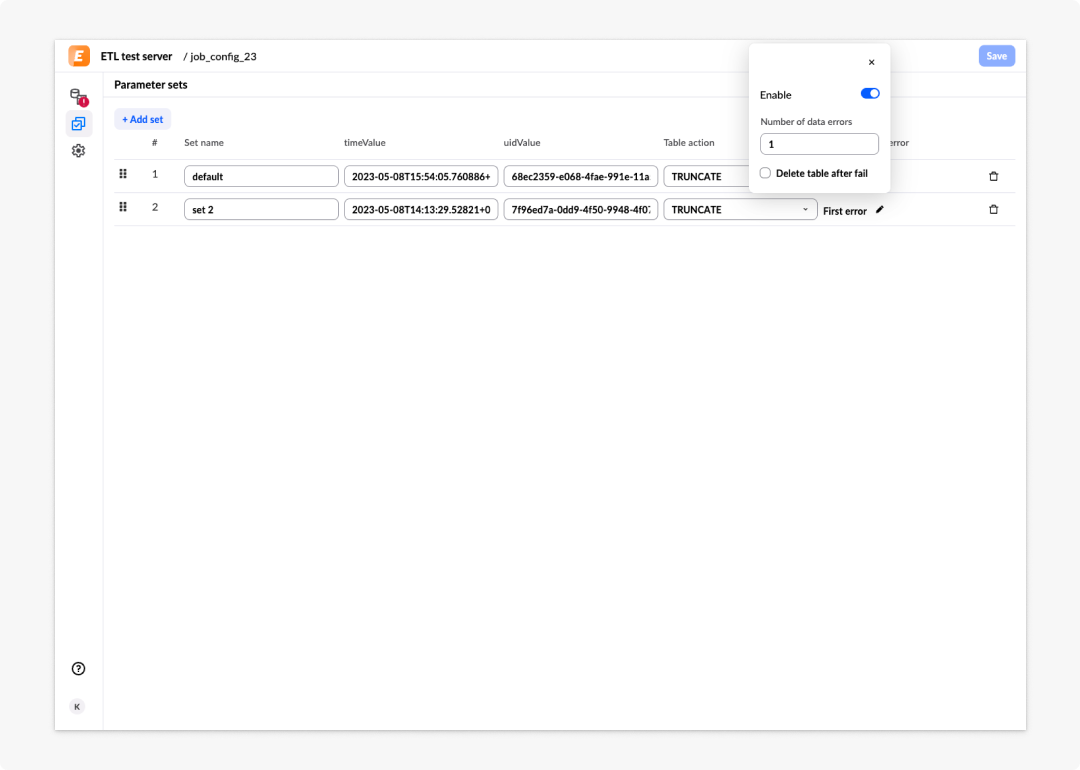The image size is (1080, 770).
Task: Click the Add set button
Action: pyautogui.click(x=143, y=119)
